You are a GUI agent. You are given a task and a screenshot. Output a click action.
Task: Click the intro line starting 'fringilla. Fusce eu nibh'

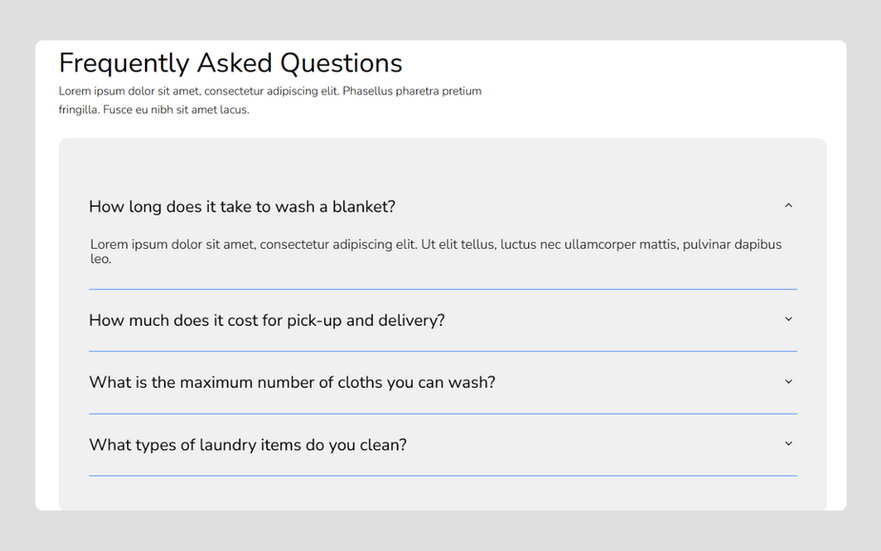tap(153, 110)
